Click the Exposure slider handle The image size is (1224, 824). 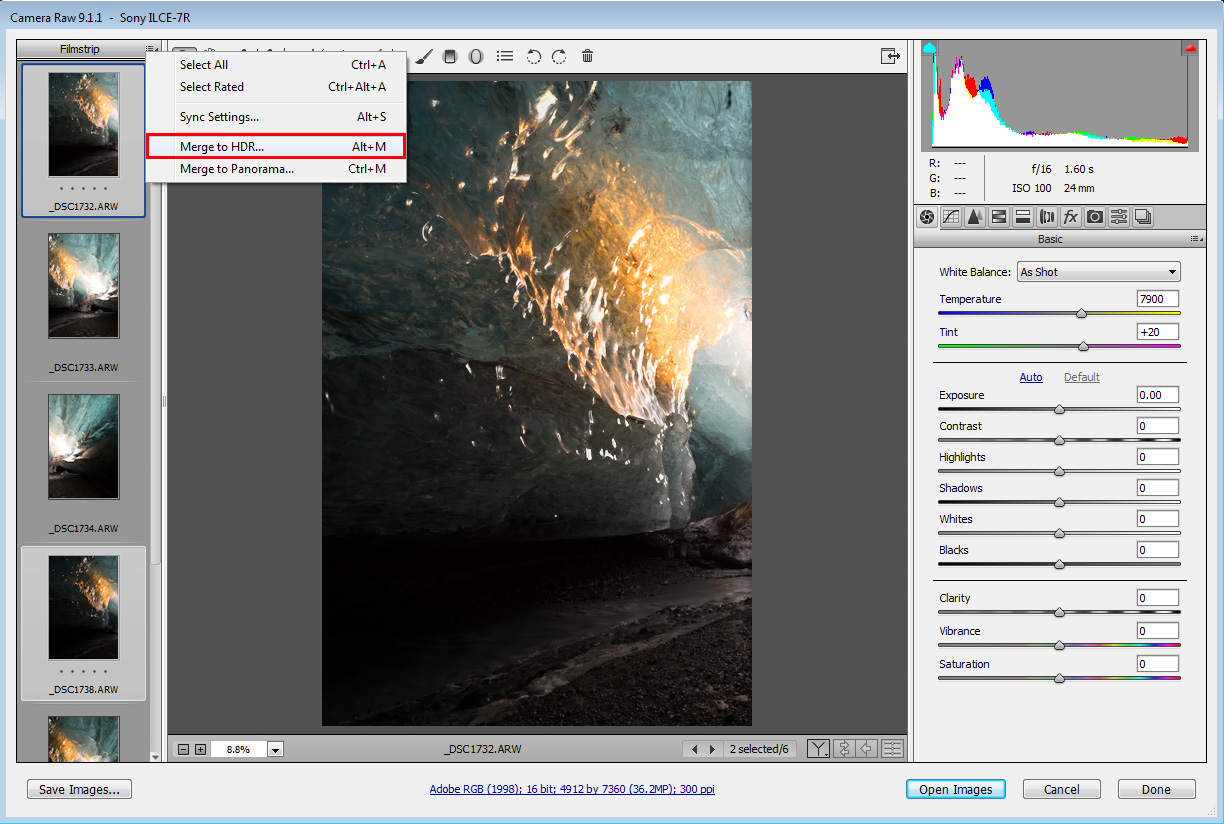(1059, 409)
